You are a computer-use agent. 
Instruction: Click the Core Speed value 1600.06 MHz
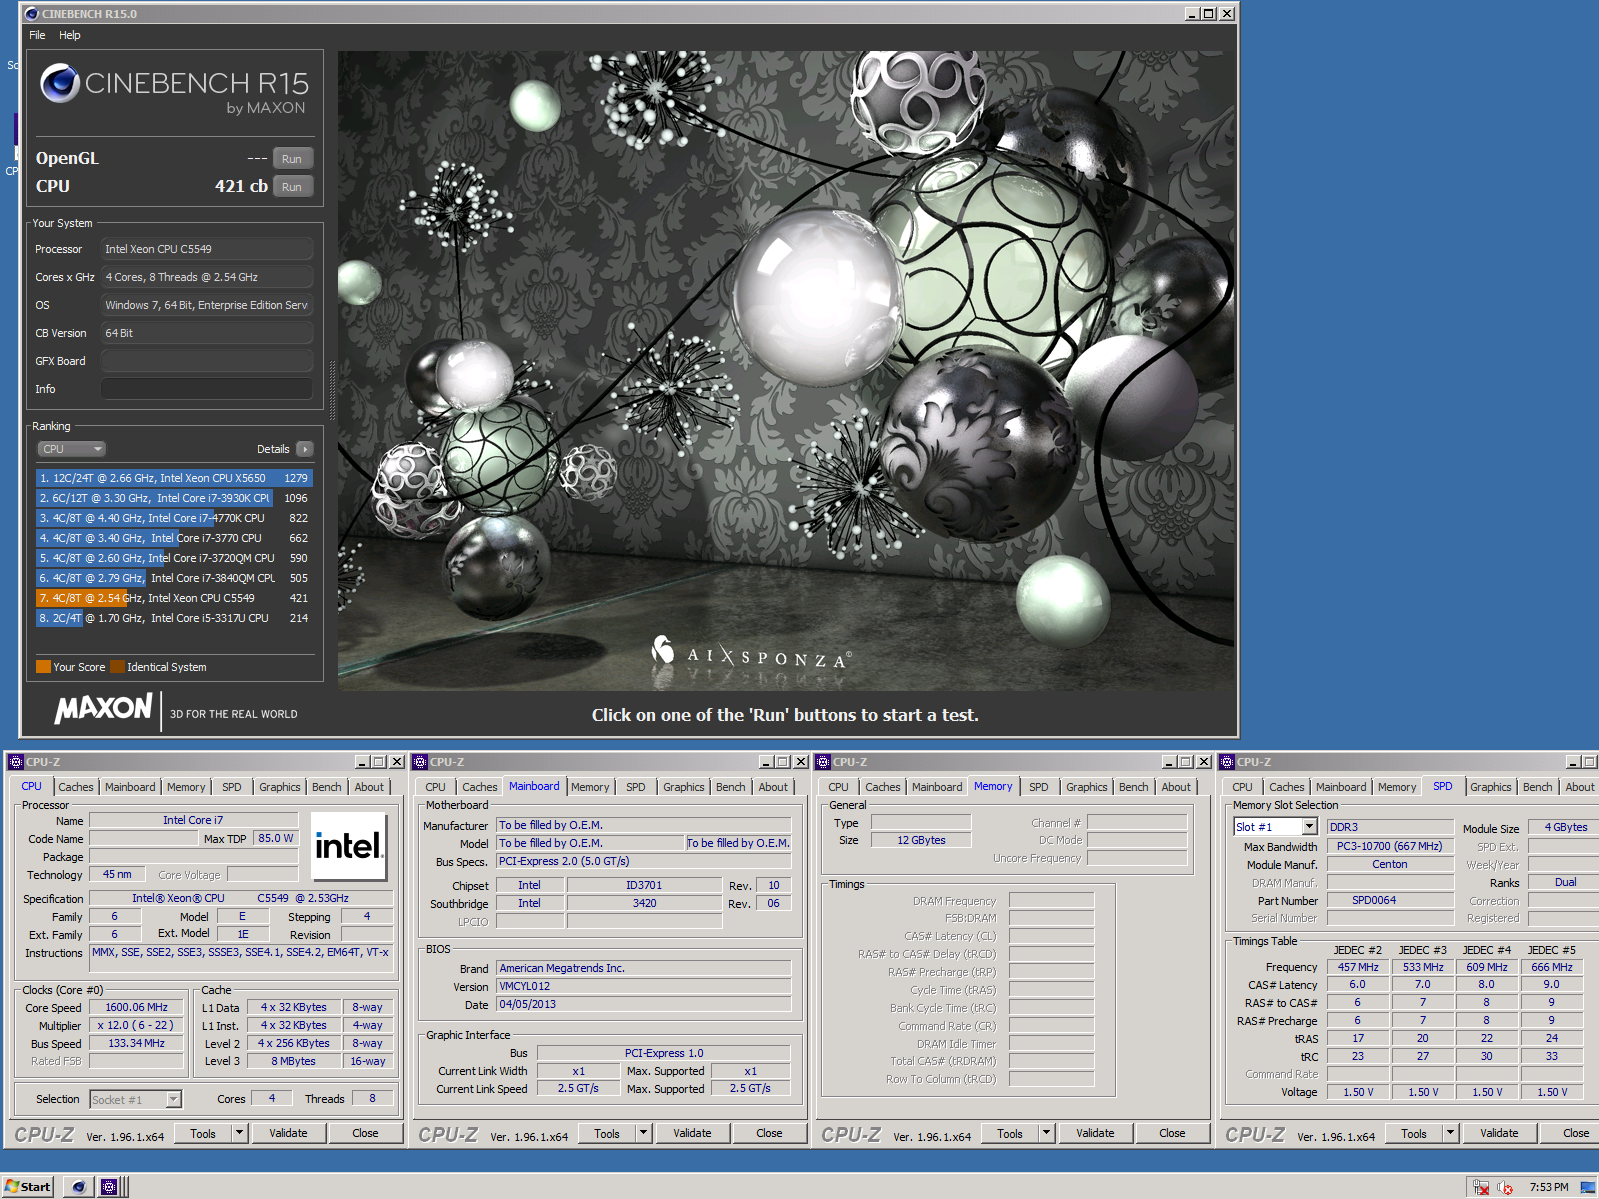pyautogui.click(x=137, y=1007)
